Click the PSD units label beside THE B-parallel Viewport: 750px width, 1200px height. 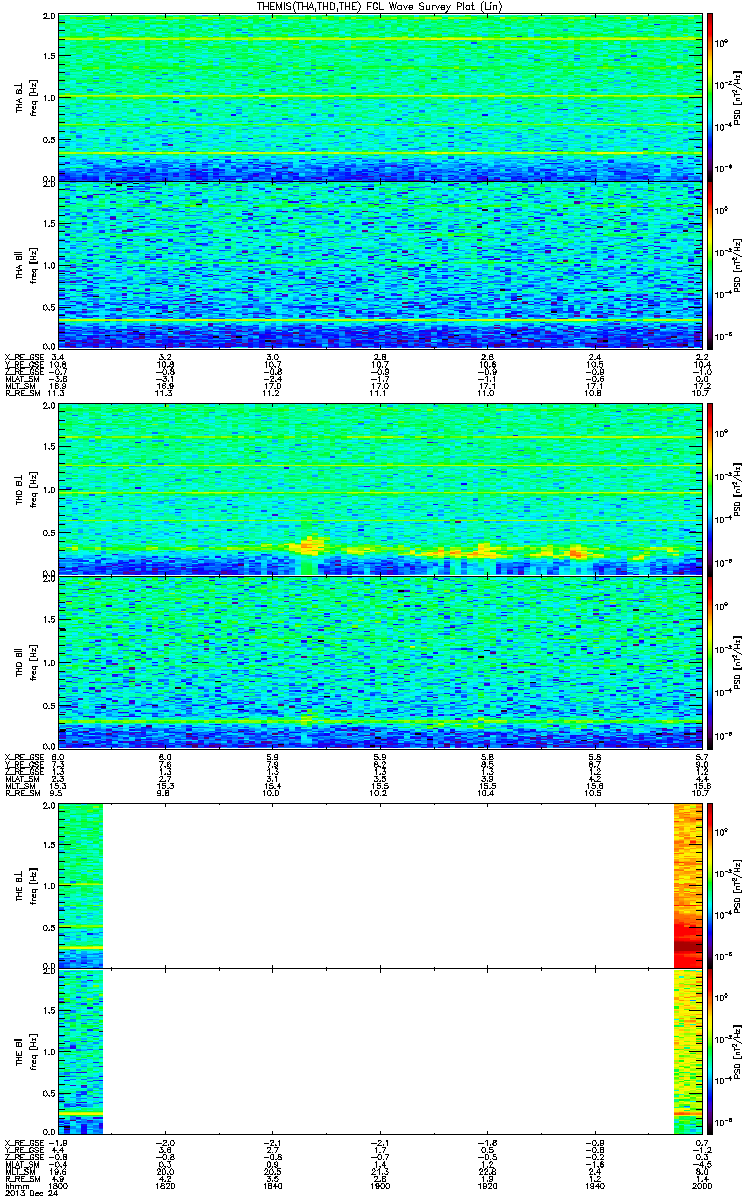coord(737,1050)
